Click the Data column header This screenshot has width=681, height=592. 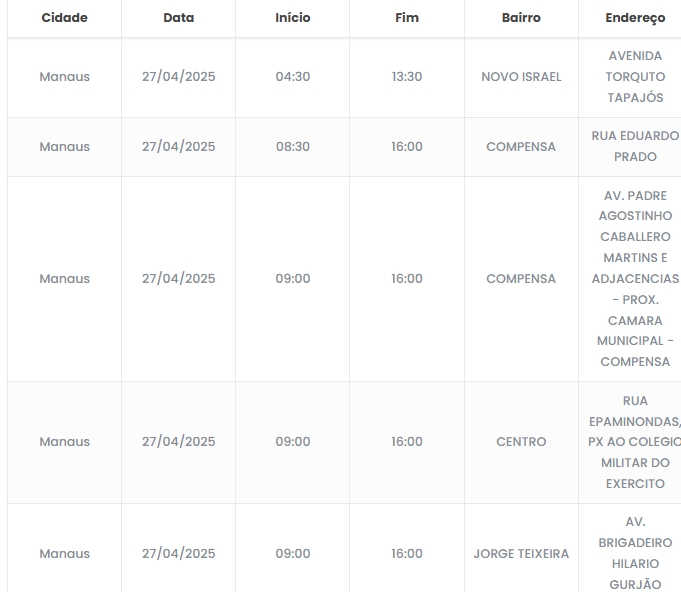pos(178,18)
